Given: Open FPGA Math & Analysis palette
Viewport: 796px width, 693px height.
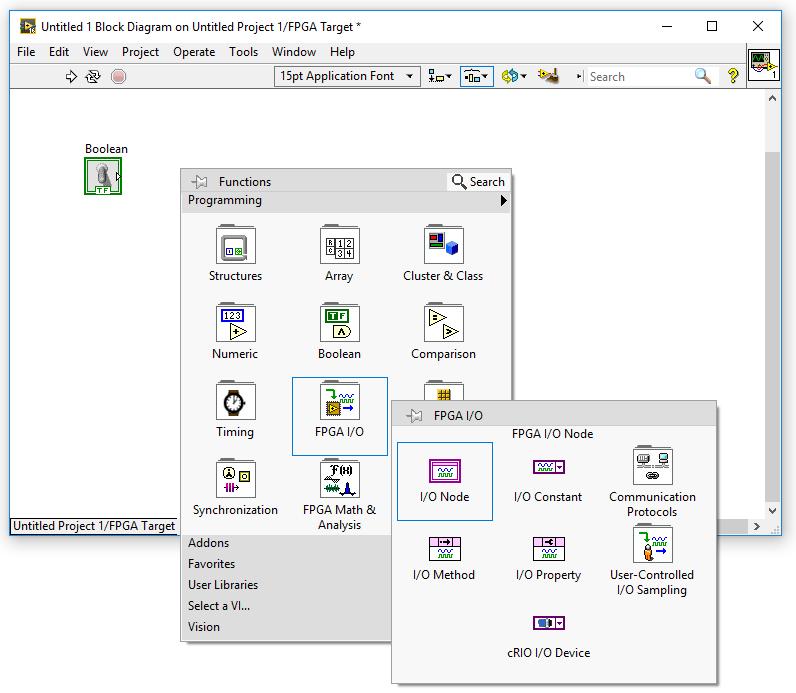Looking at the screenshot, I should 340,479.
